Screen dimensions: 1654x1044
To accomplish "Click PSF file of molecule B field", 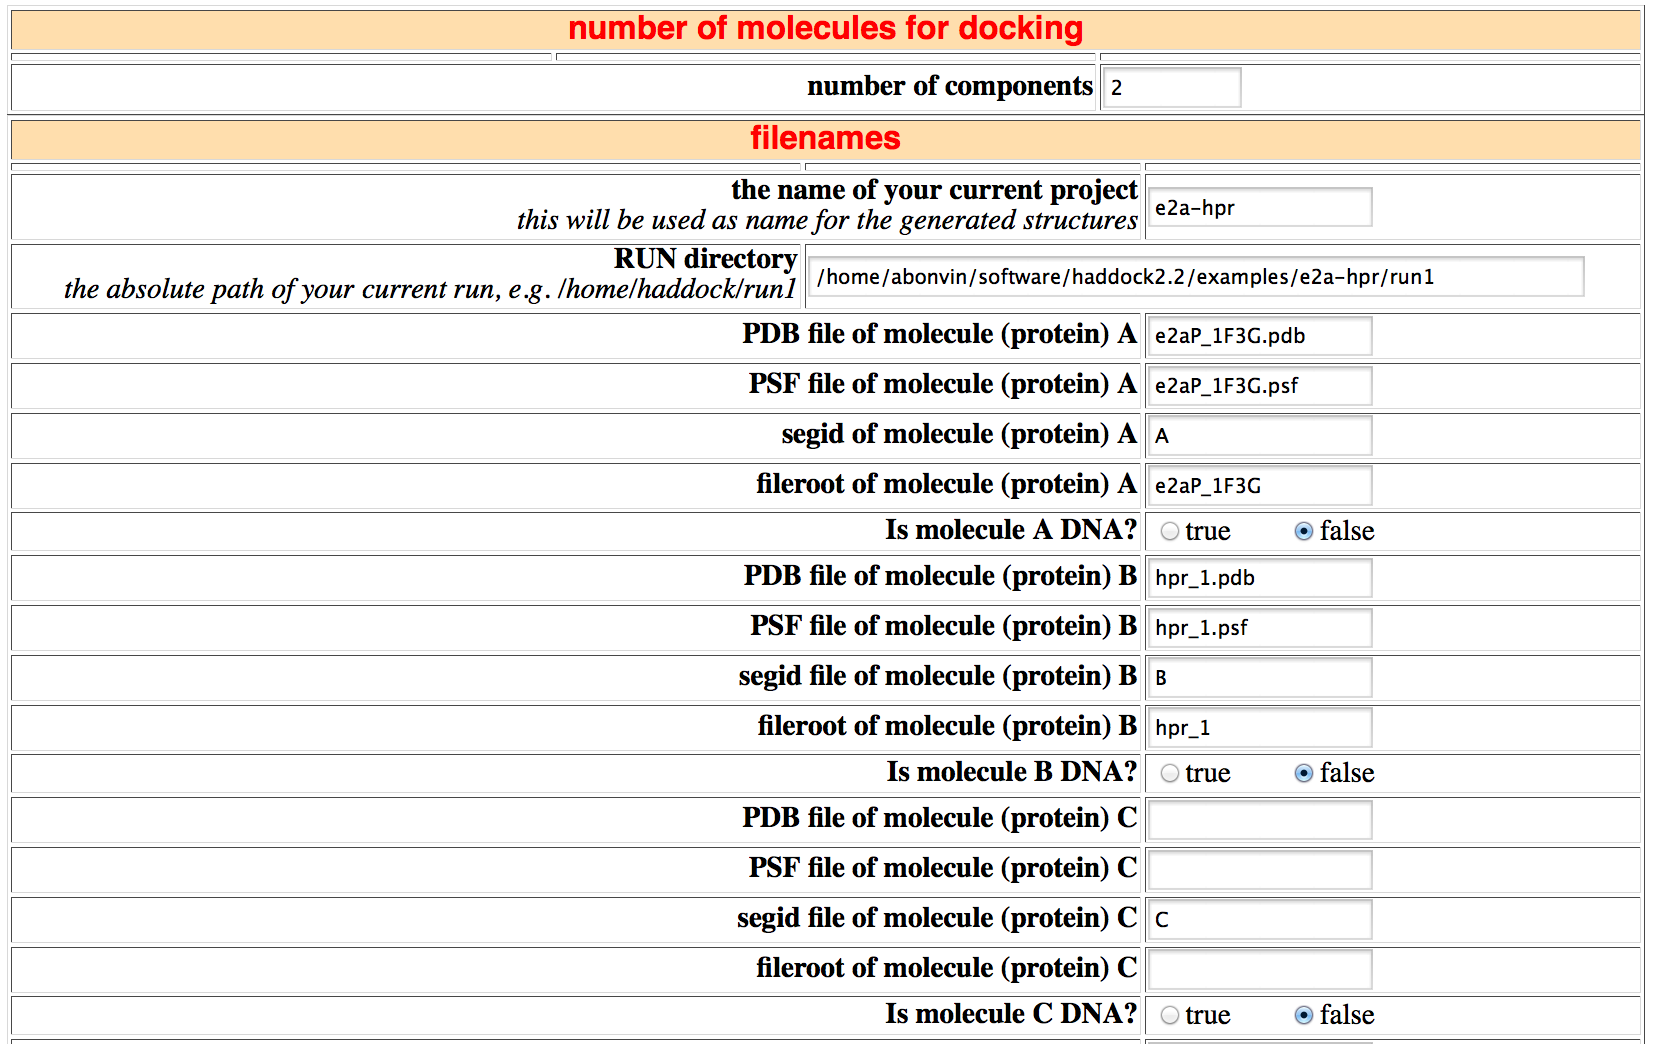I will (1260, 627).
